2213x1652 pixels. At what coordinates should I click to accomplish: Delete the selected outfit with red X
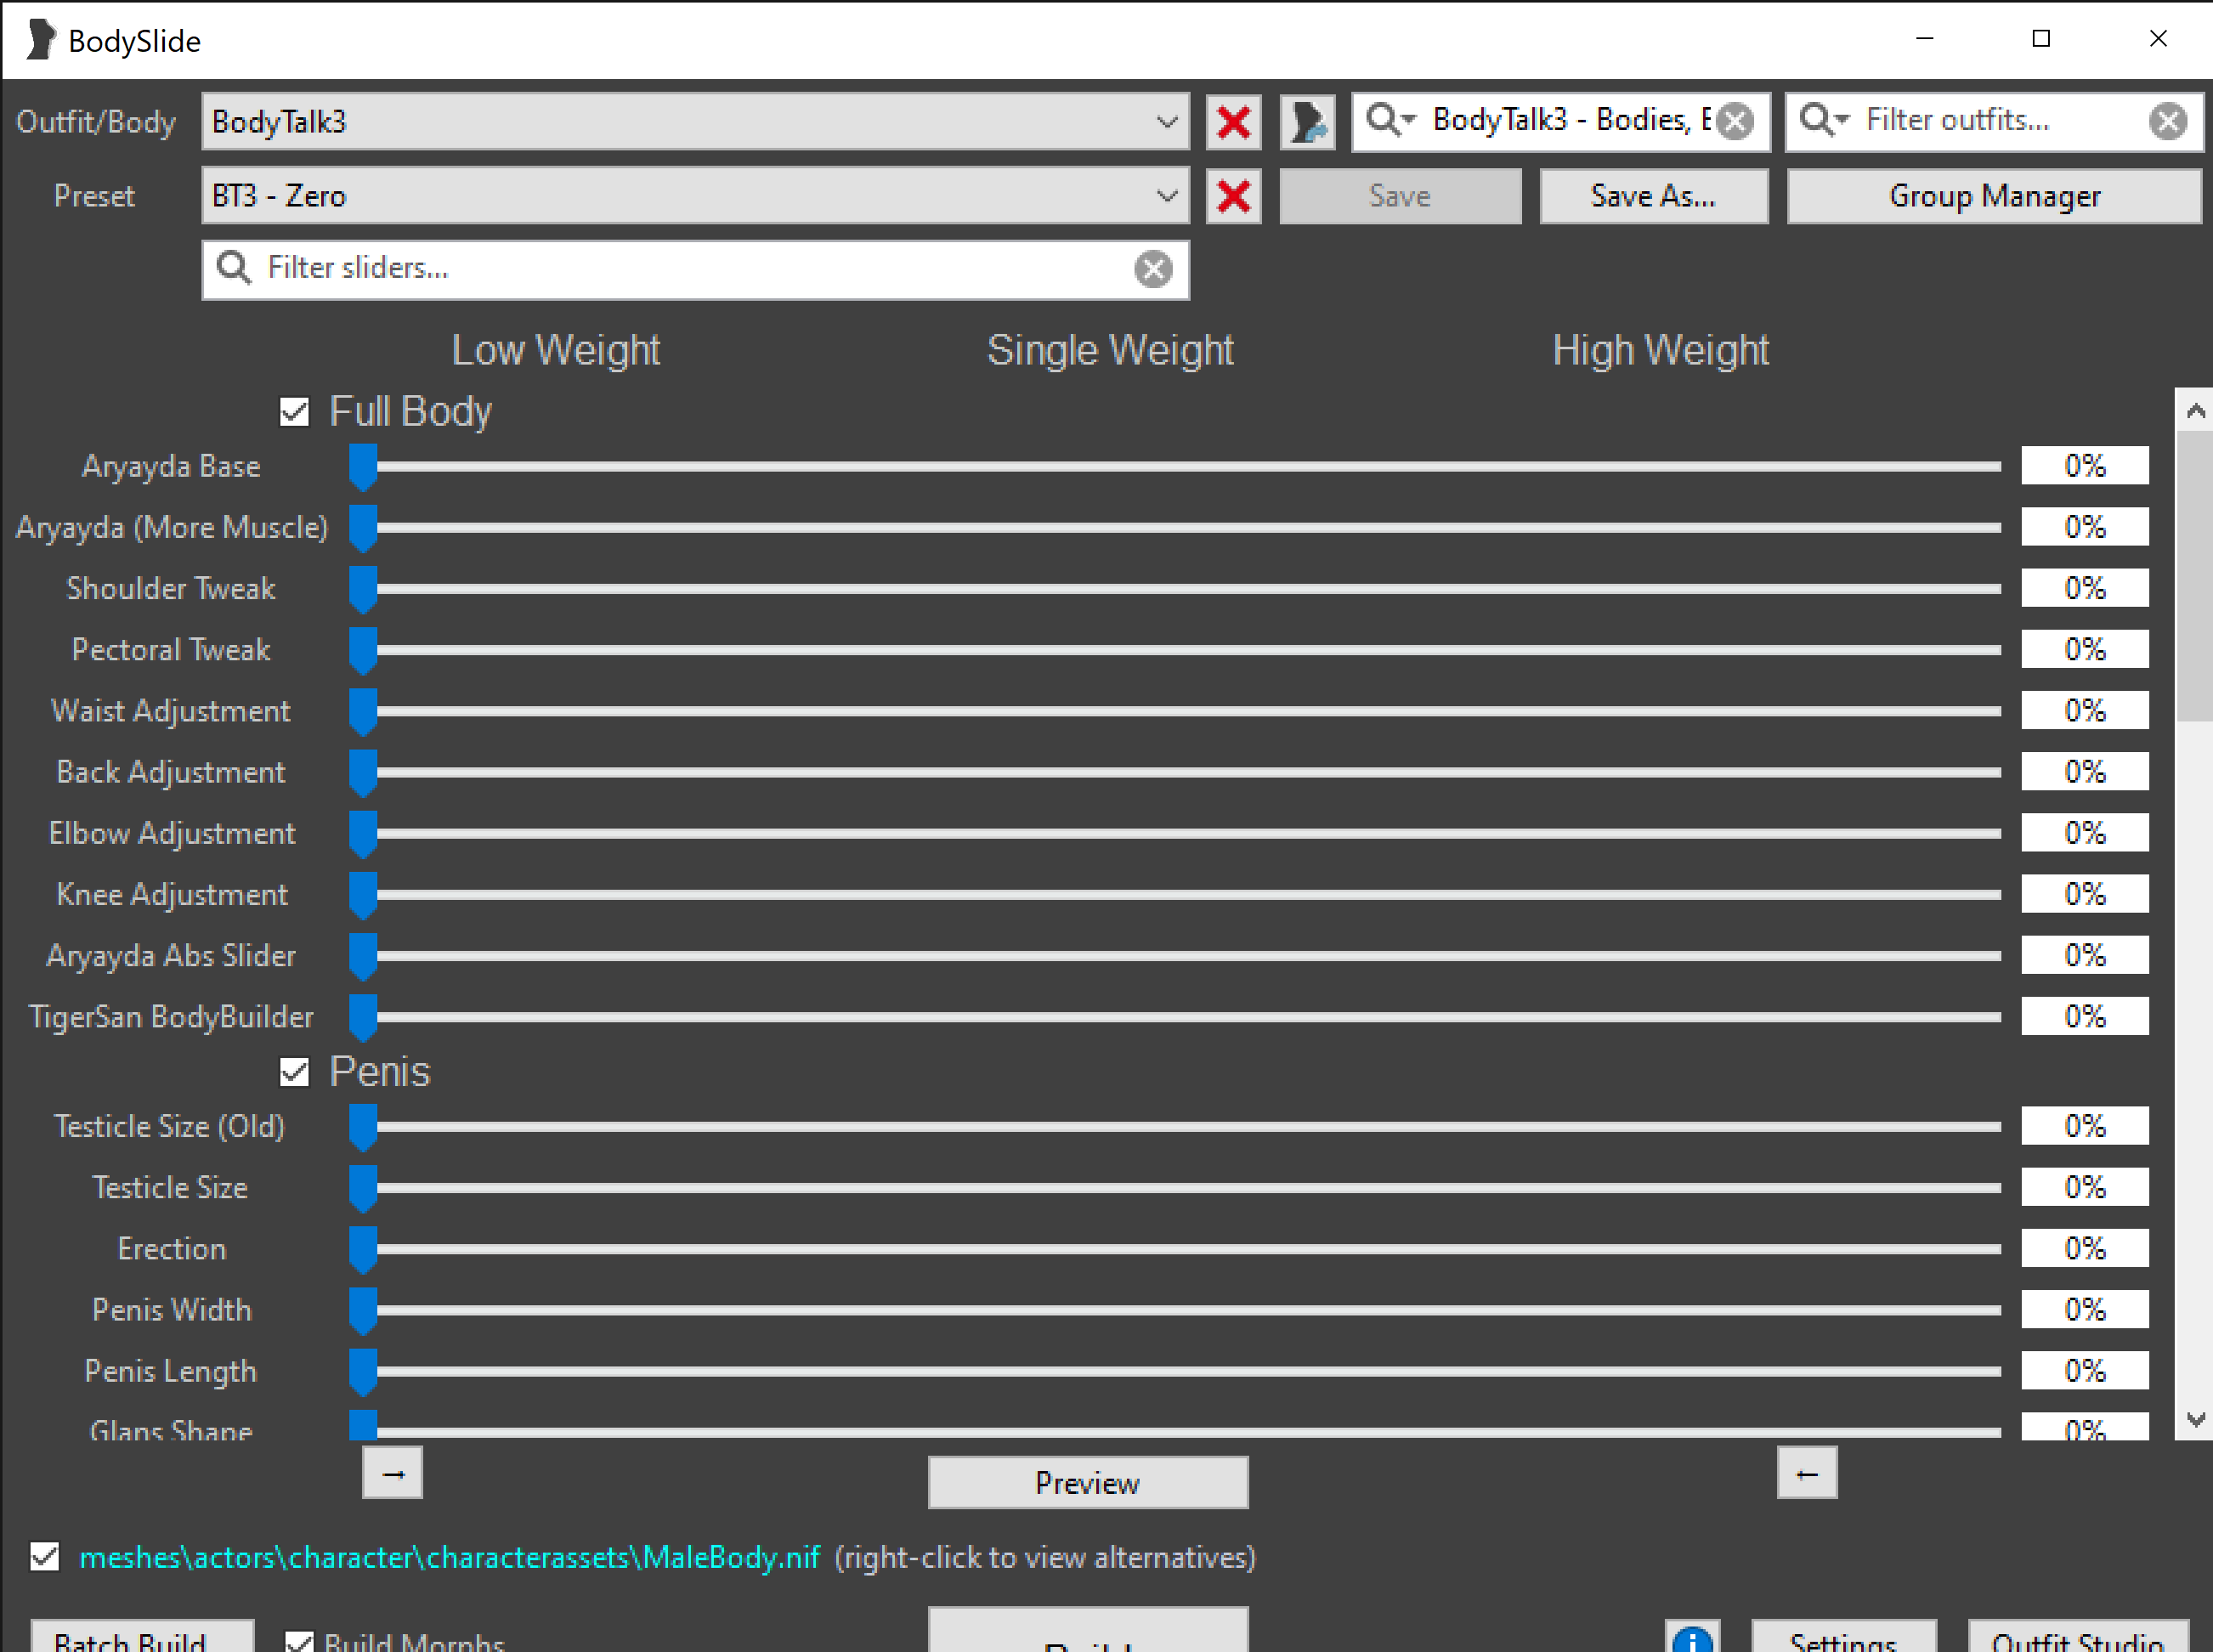pyautogui.click(x=1233, y=122)
